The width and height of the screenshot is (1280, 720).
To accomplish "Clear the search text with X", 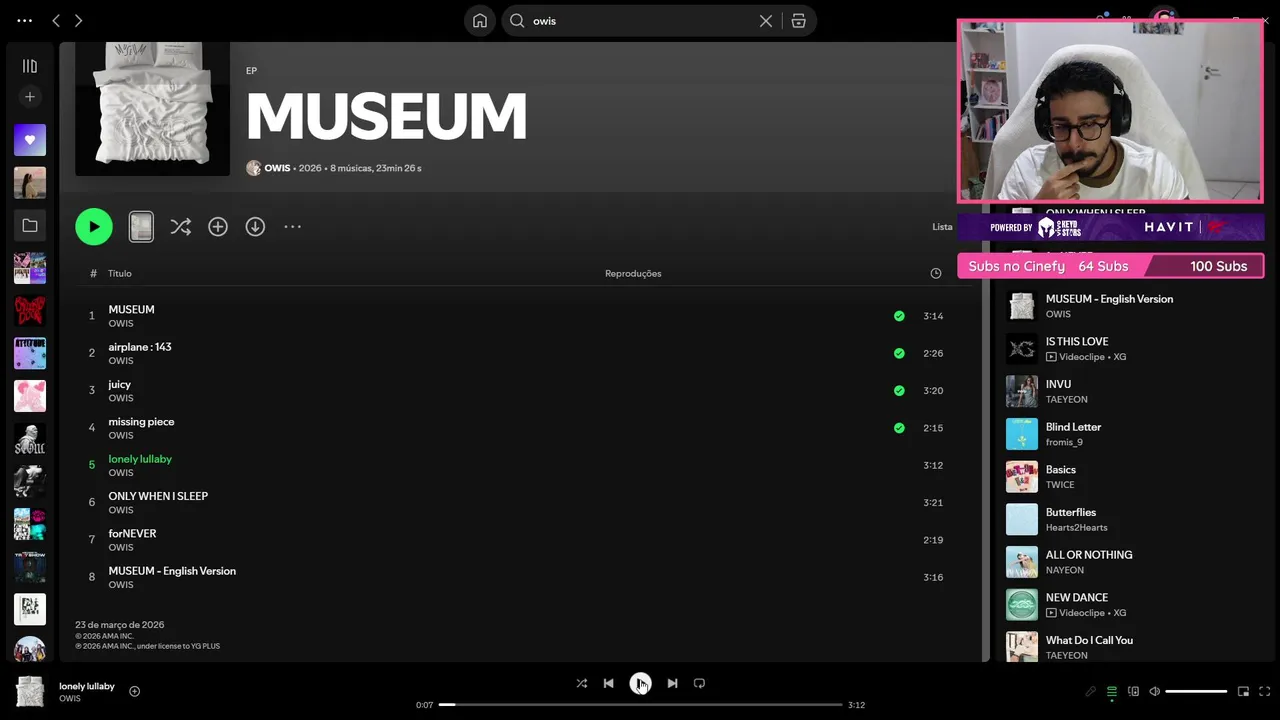I will pyautogui.click(x=766, y=20).
